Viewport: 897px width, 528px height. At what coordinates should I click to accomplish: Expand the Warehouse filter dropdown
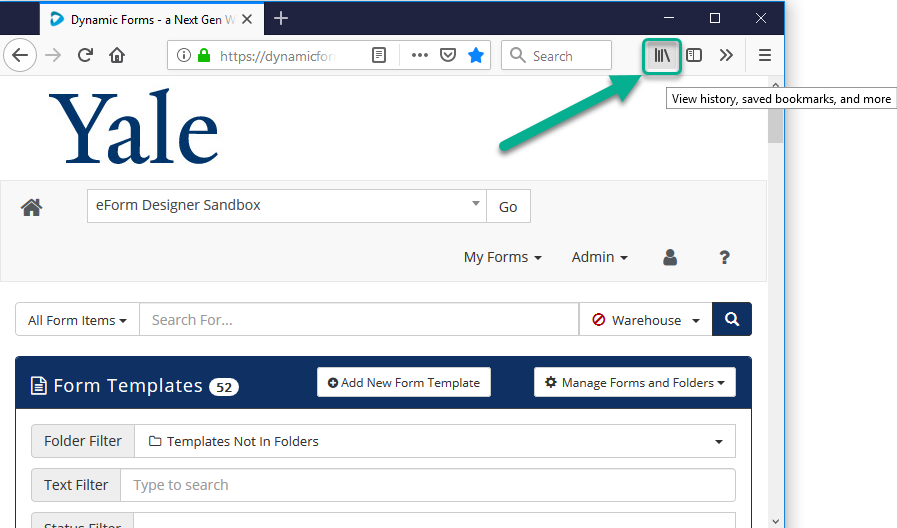tap(646, 320)
